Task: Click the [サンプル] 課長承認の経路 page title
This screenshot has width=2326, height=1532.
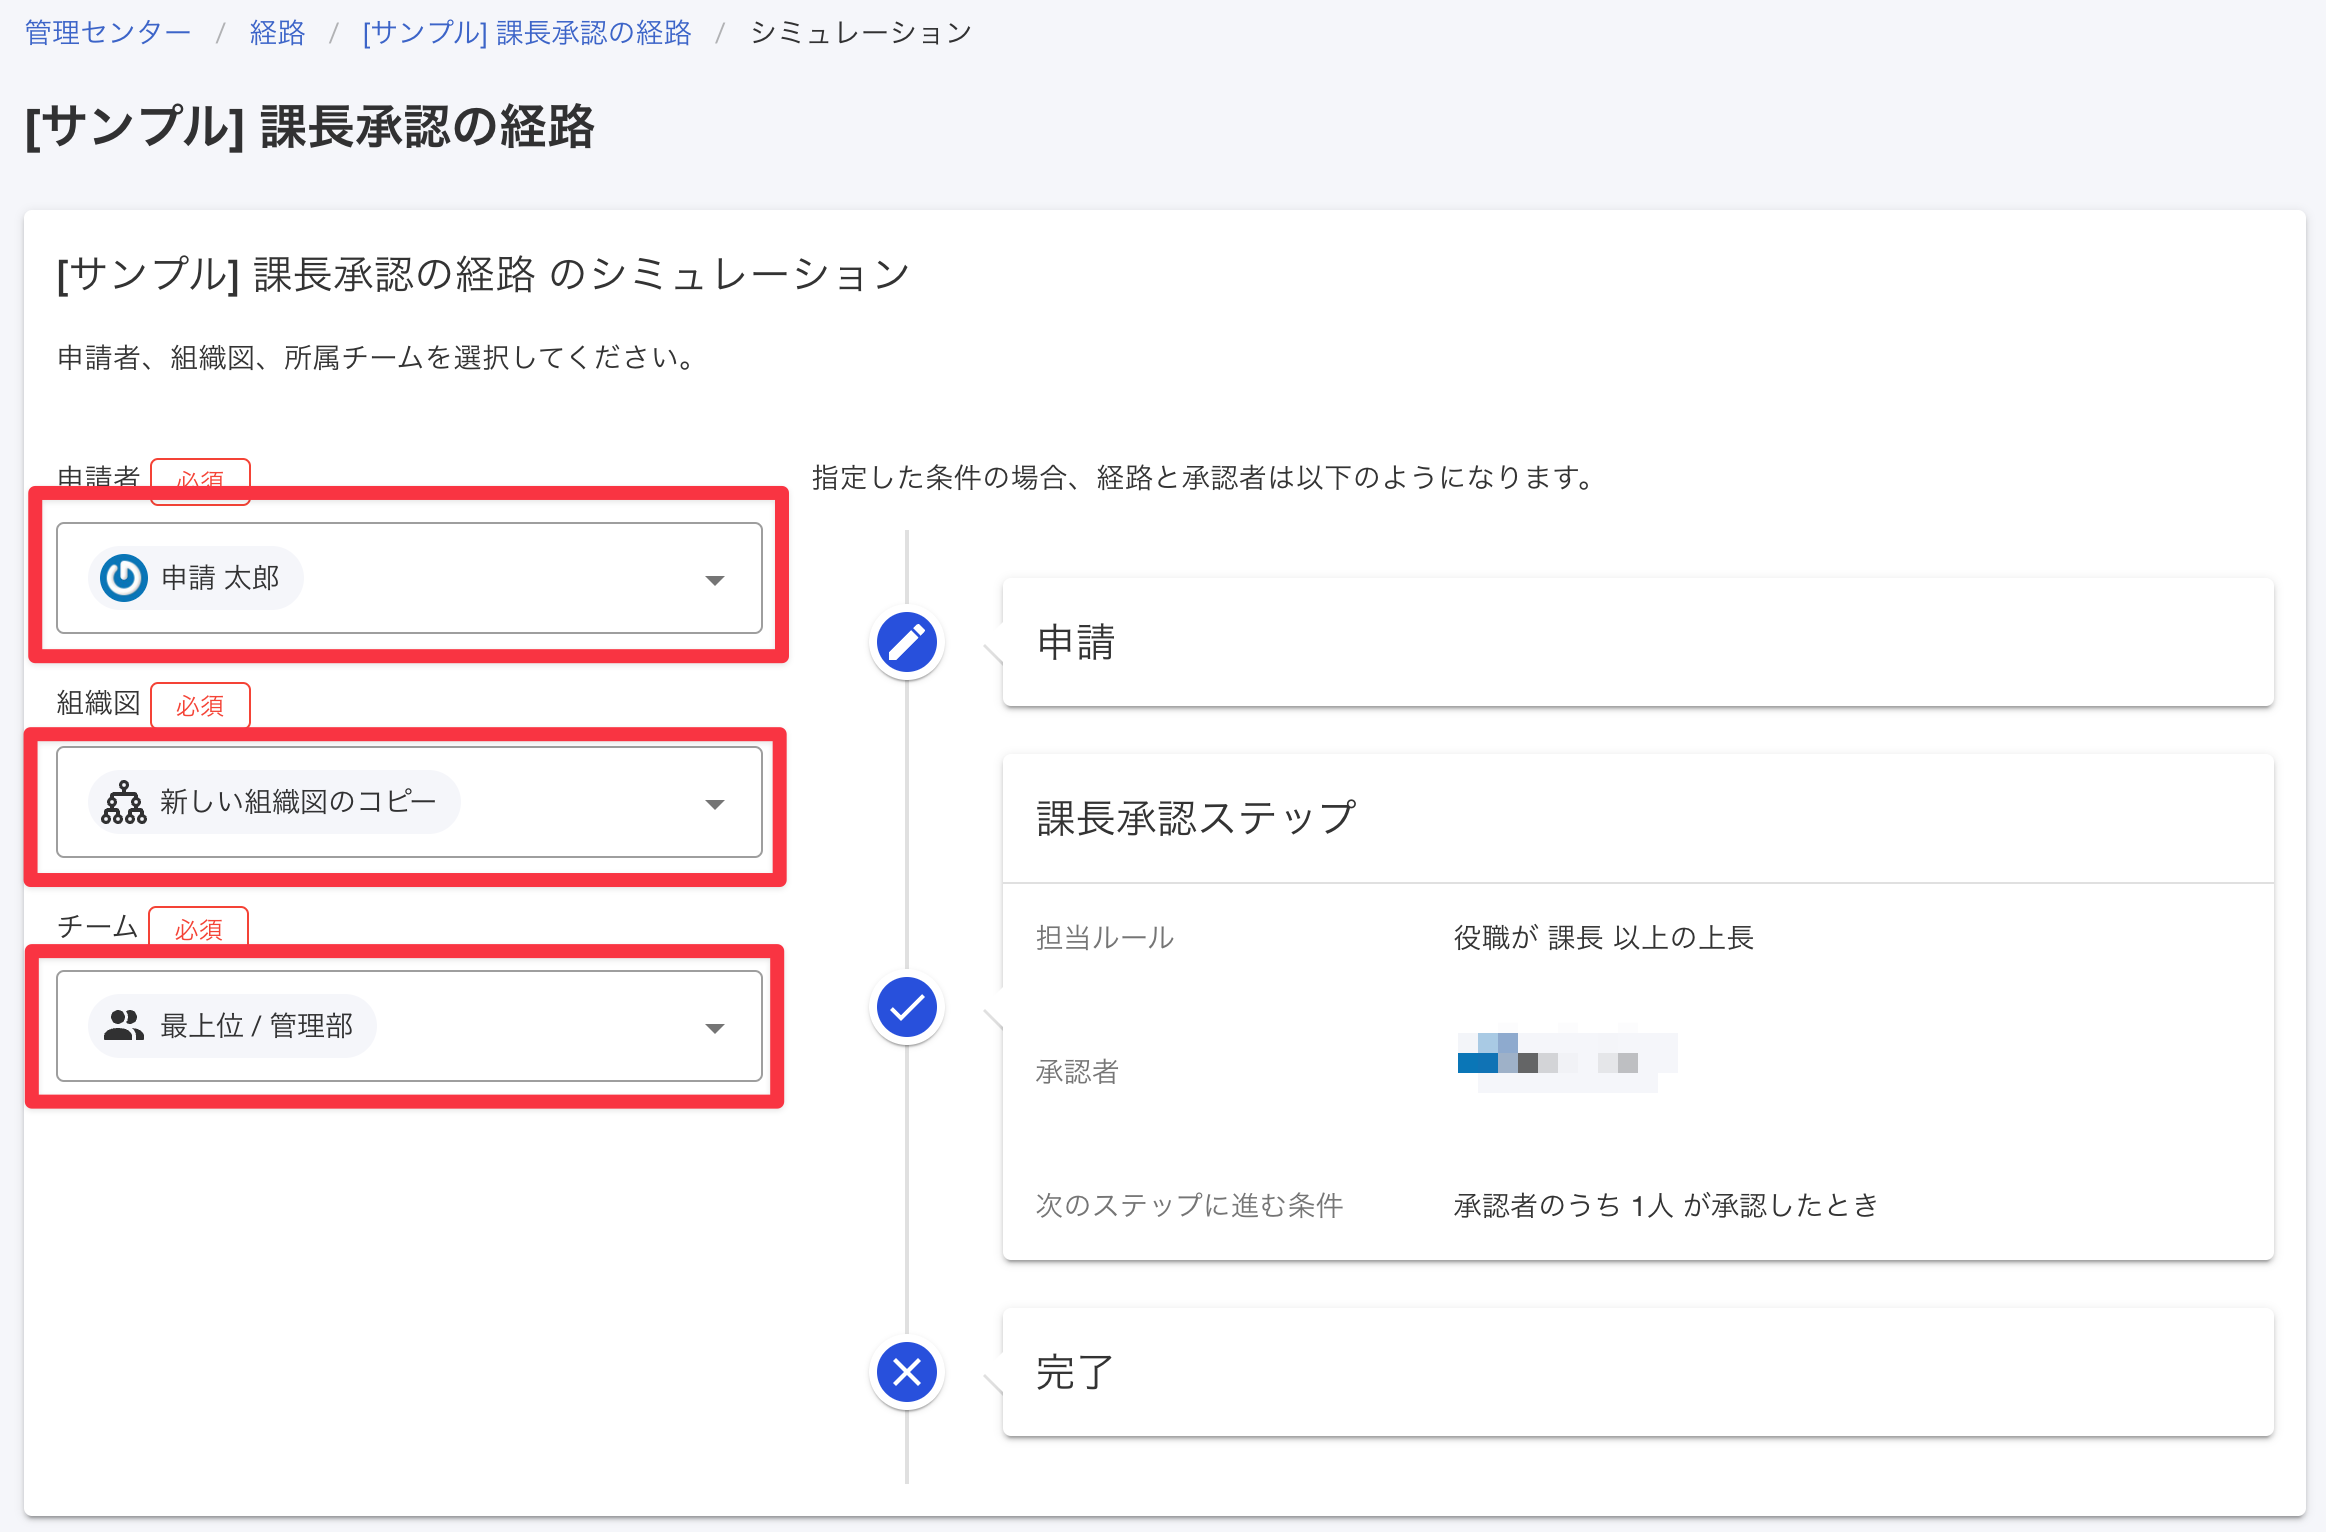Action: [309, 127]
